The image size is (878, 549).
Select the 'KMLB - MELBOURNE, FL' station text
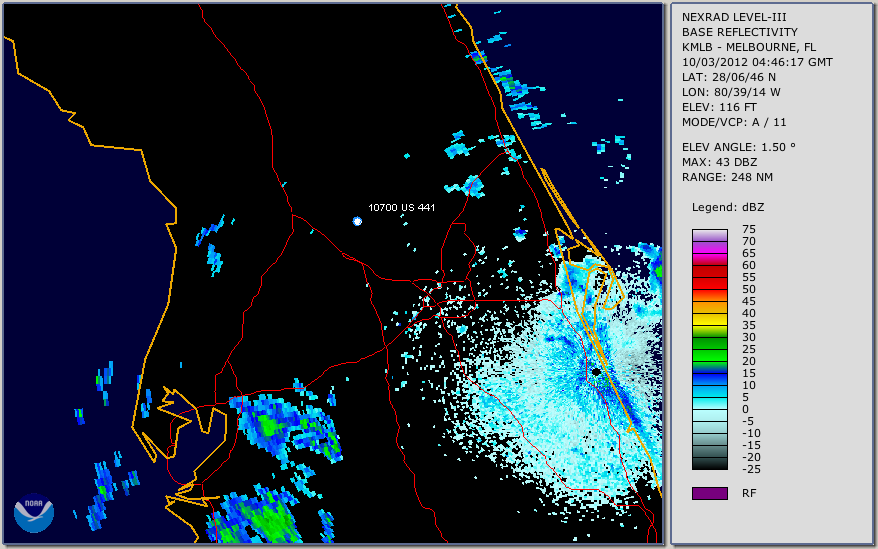coord(749,47)
